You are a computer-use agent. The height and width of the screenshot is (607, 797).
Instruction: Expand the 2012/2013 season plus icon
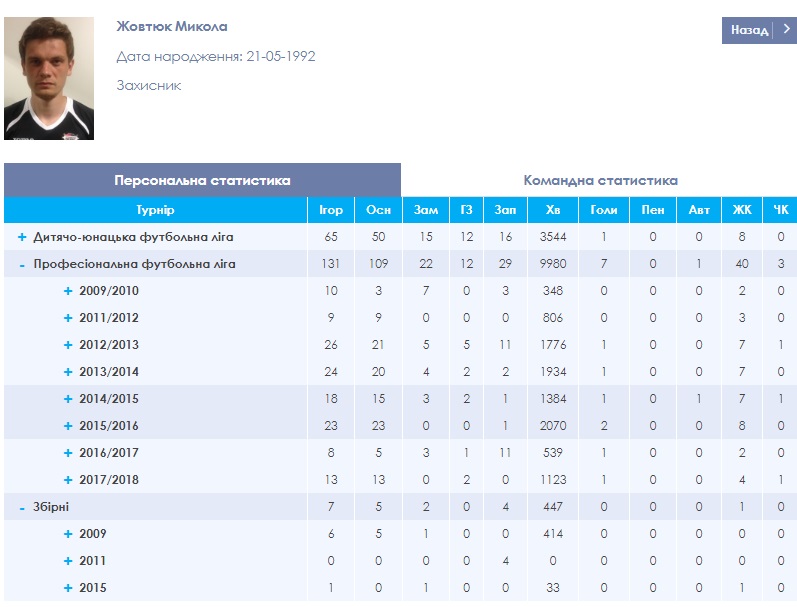(68, 345)
